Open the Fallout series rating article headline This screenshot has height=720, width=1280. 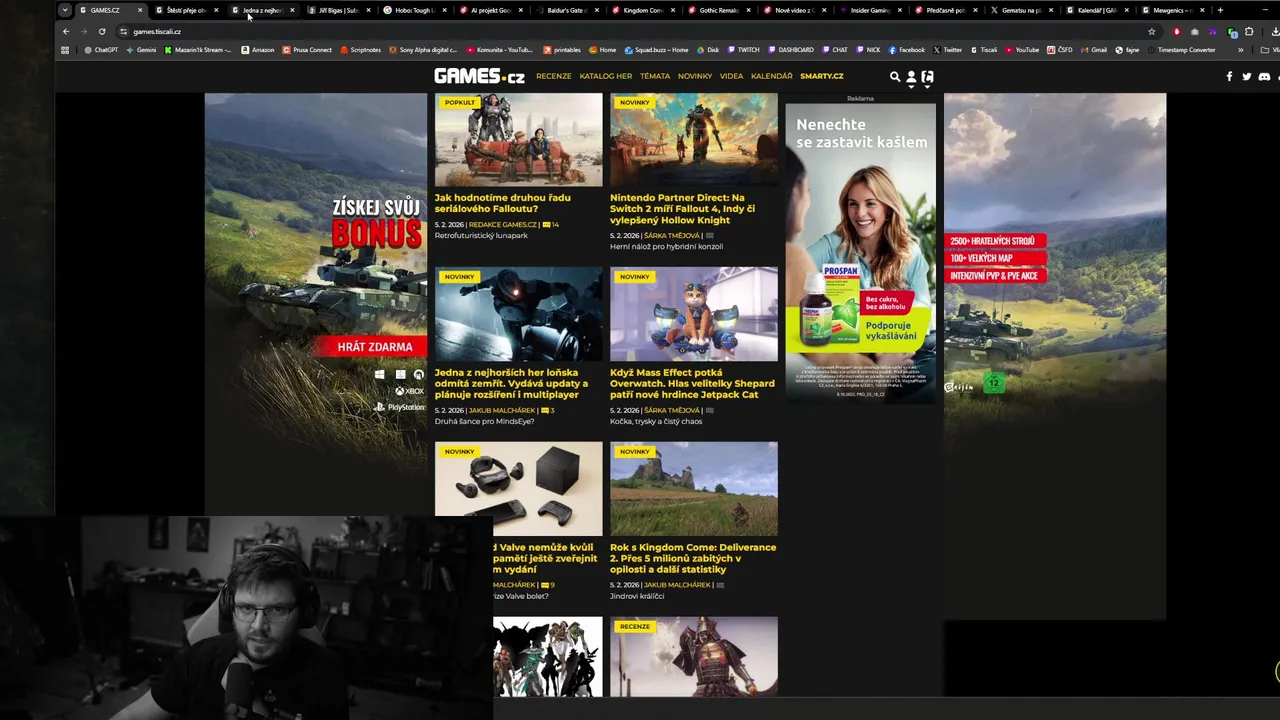502,203
